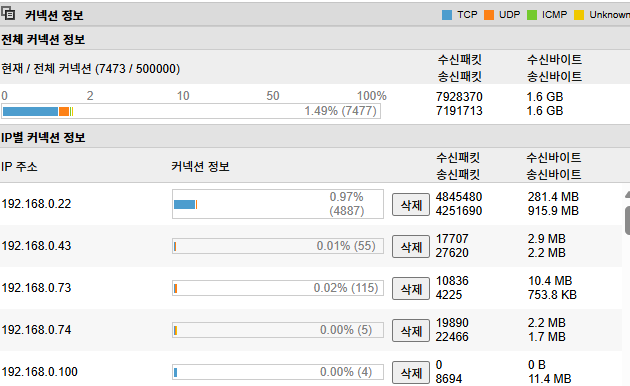The image size is (630, 386).
Task: Click the 전체 커넥션 정보 section header
Action: pyautogui.click(x=43, y=39)
